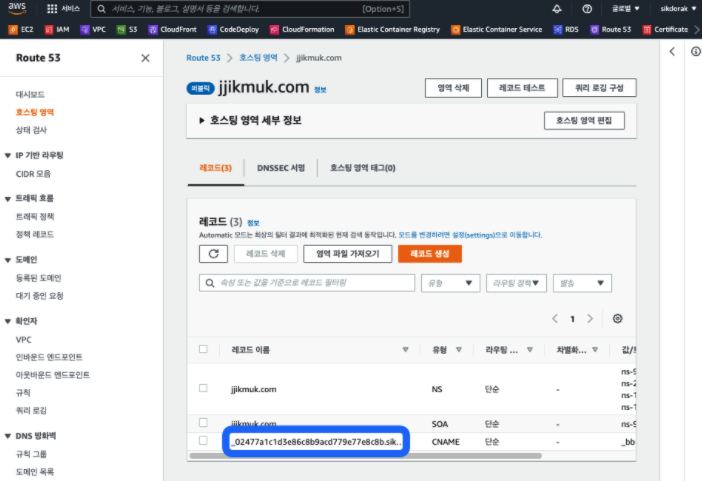Click the 호스팅 영역 편집 button
Image resolution: width=702 pixels, height=481 pixels.
584,120
